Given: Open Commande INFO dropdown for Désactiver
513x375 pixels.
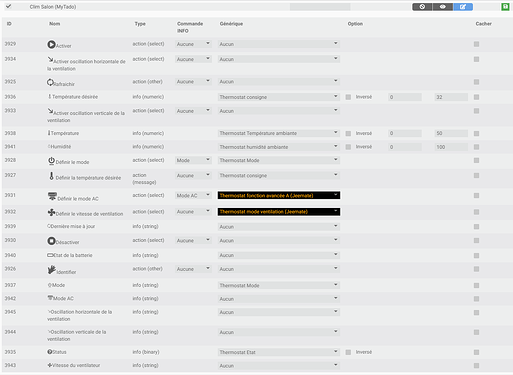Looking at the screenshot, I should tap(193, 240).
